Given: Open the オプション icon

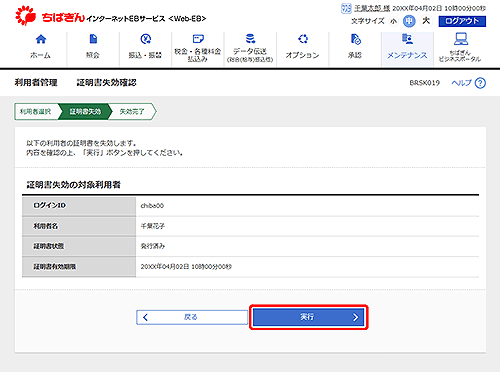Looking at the screenshot, I should point(303,39).
